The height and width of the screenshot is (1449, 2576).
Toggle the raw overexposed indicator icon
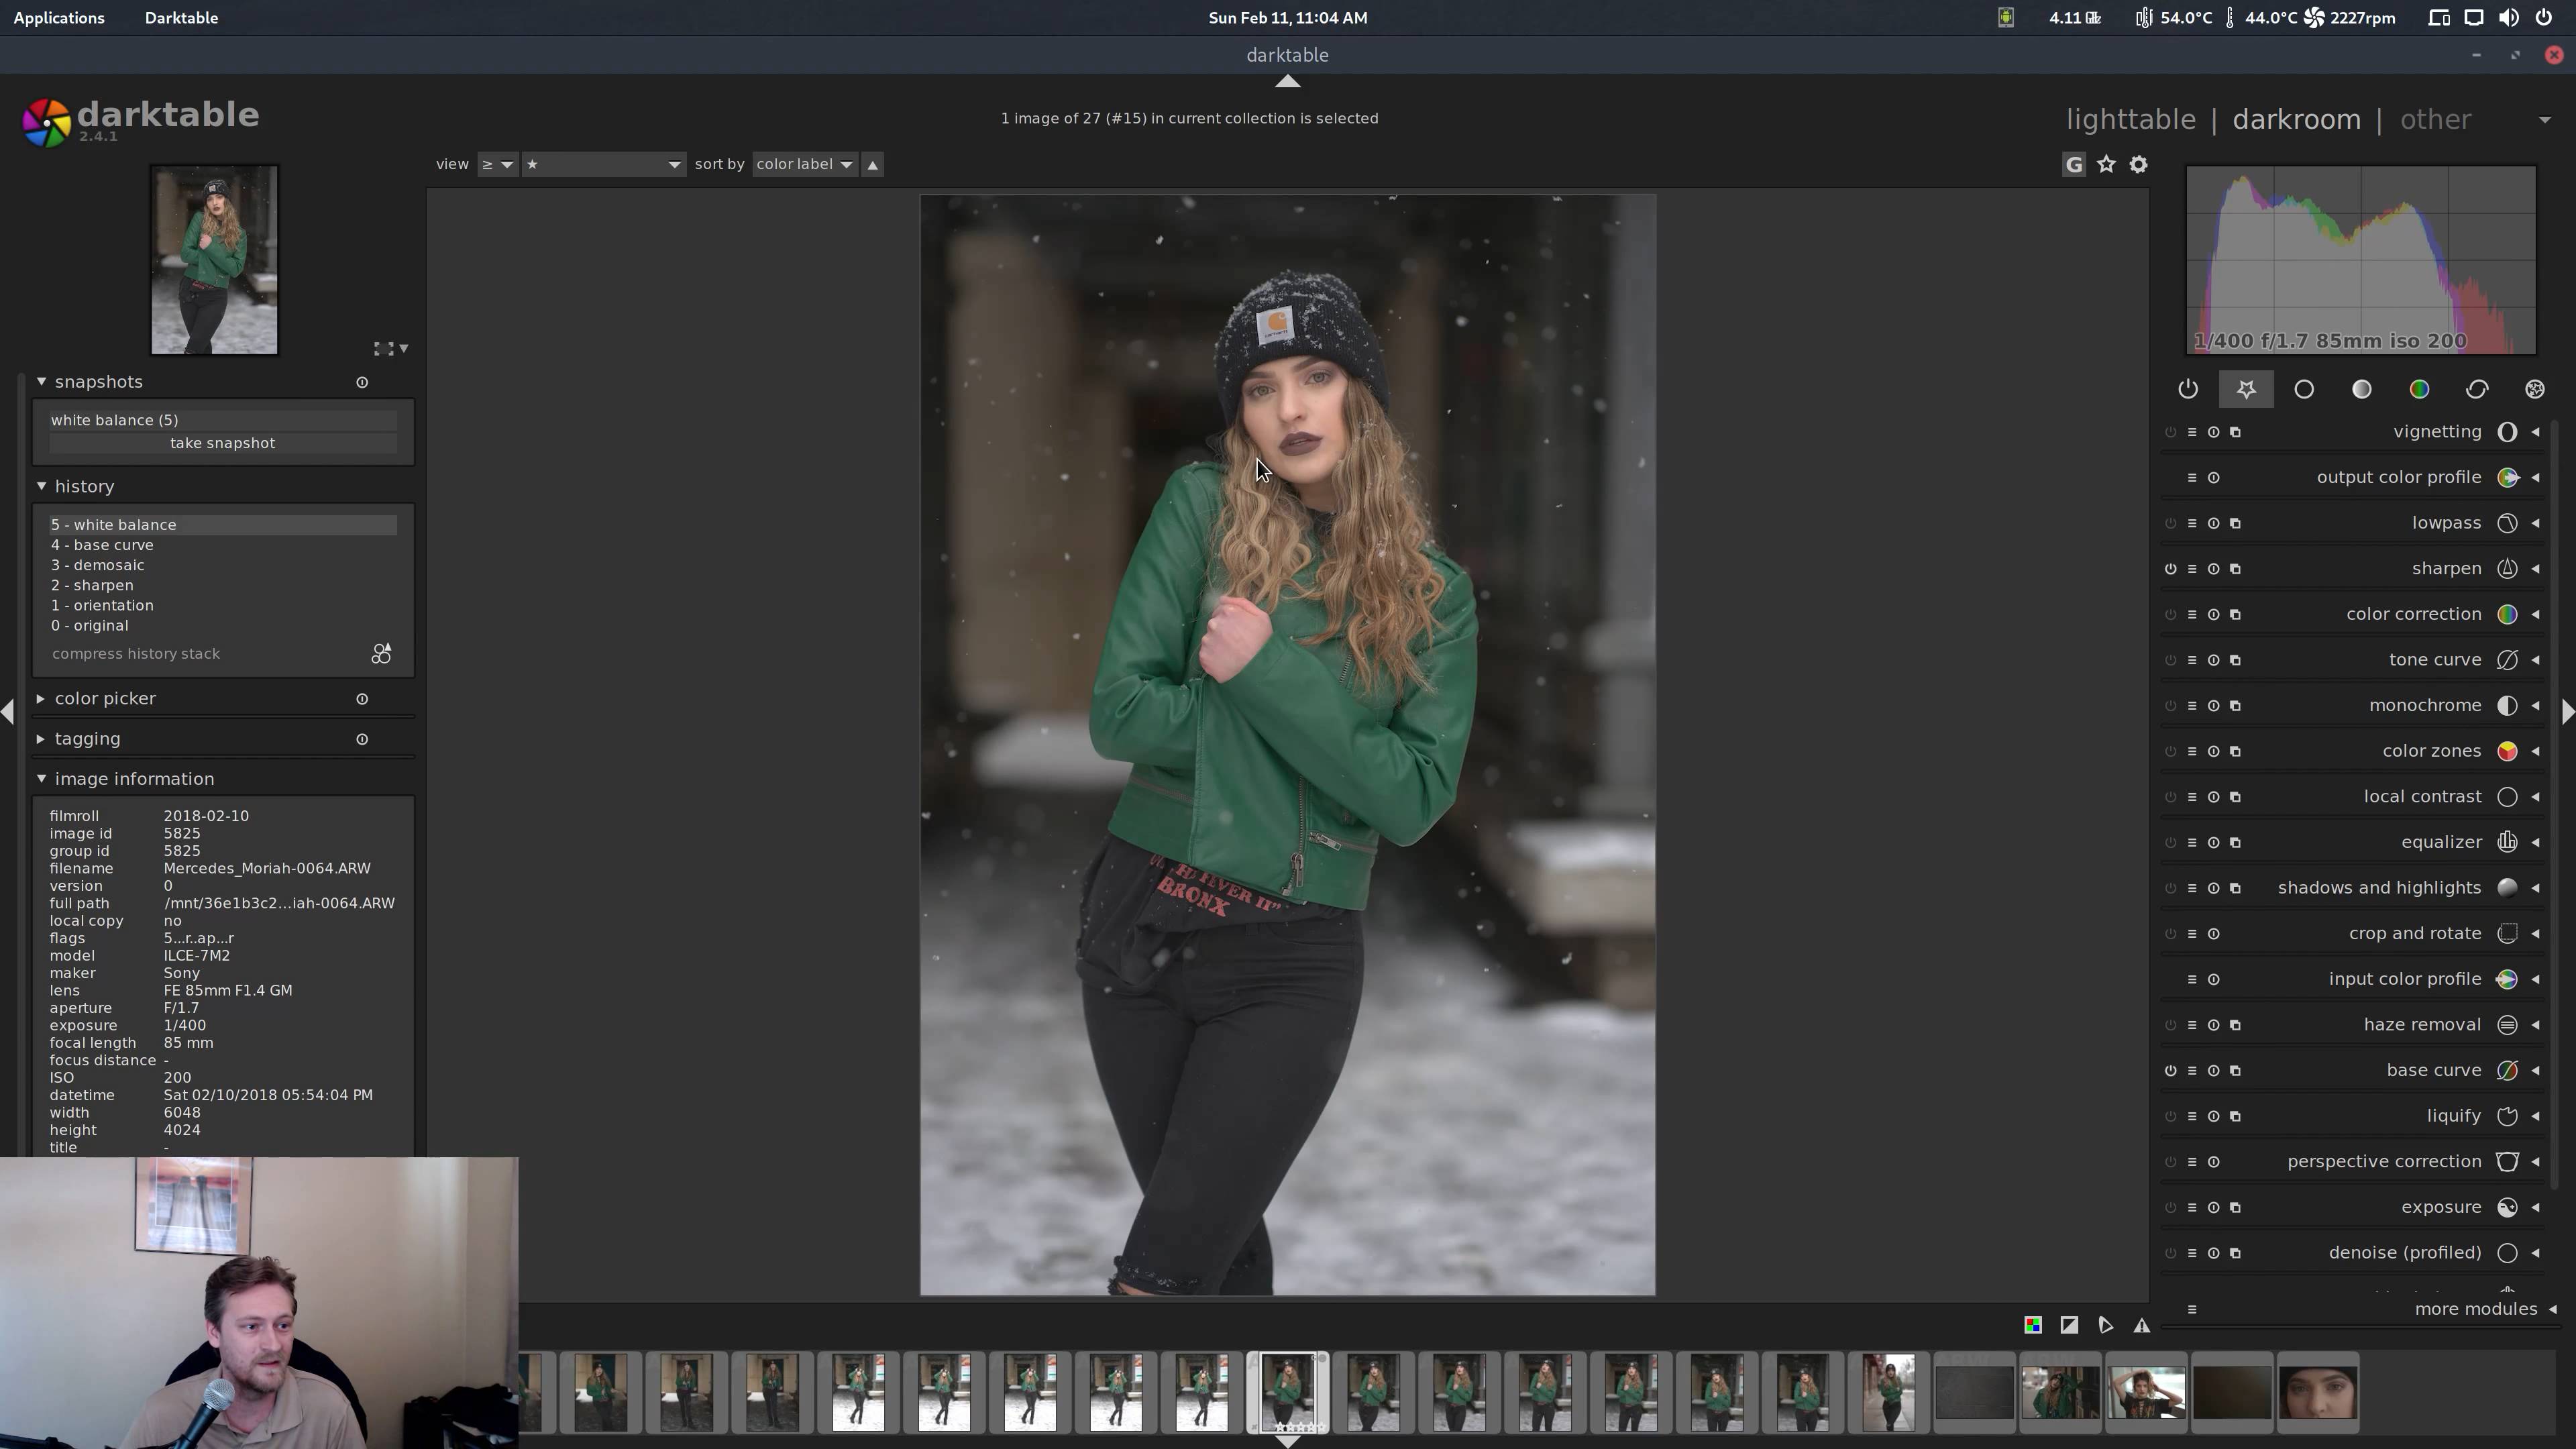[2033, 1325]
